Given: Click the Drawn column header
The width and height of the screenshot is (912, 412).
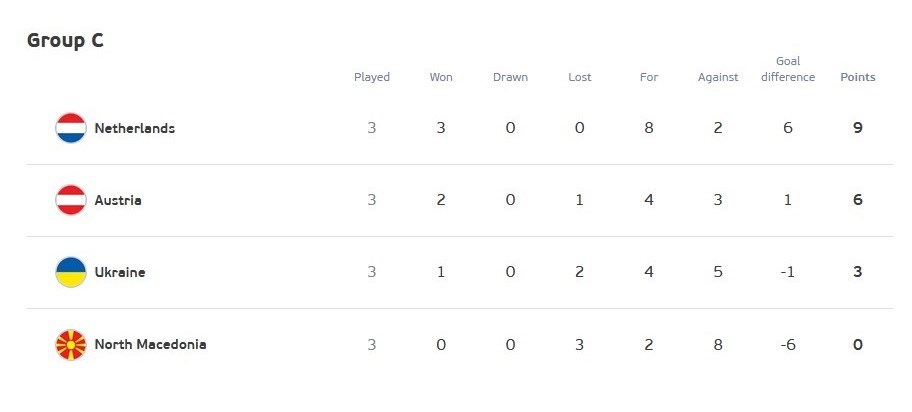Looking at the screenshot, I should pyautogui.click(x=510, y=77).
